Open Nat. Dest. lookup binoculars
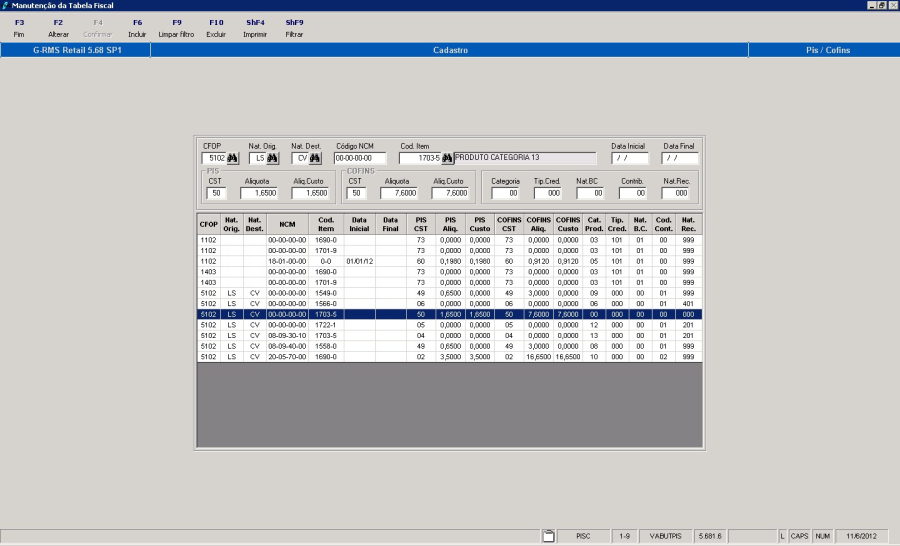Image resolution: width=900 pixels, height=546 pixels. point(314,158)
